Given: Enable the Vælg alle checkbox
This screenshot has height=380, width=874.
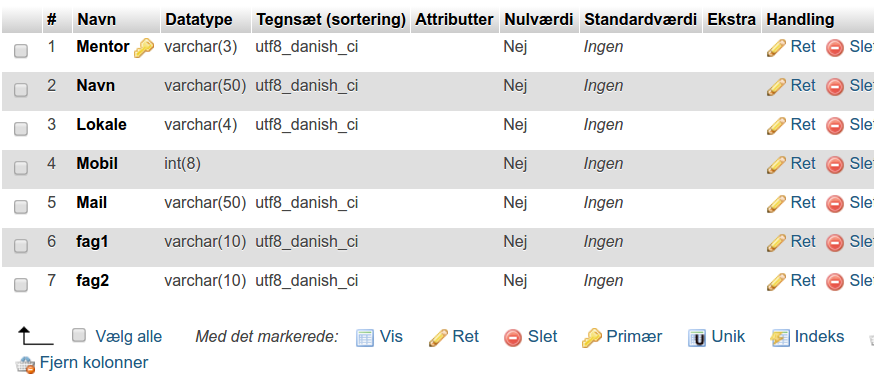Looking at the screenshot, I should click(x=79, y=335).
